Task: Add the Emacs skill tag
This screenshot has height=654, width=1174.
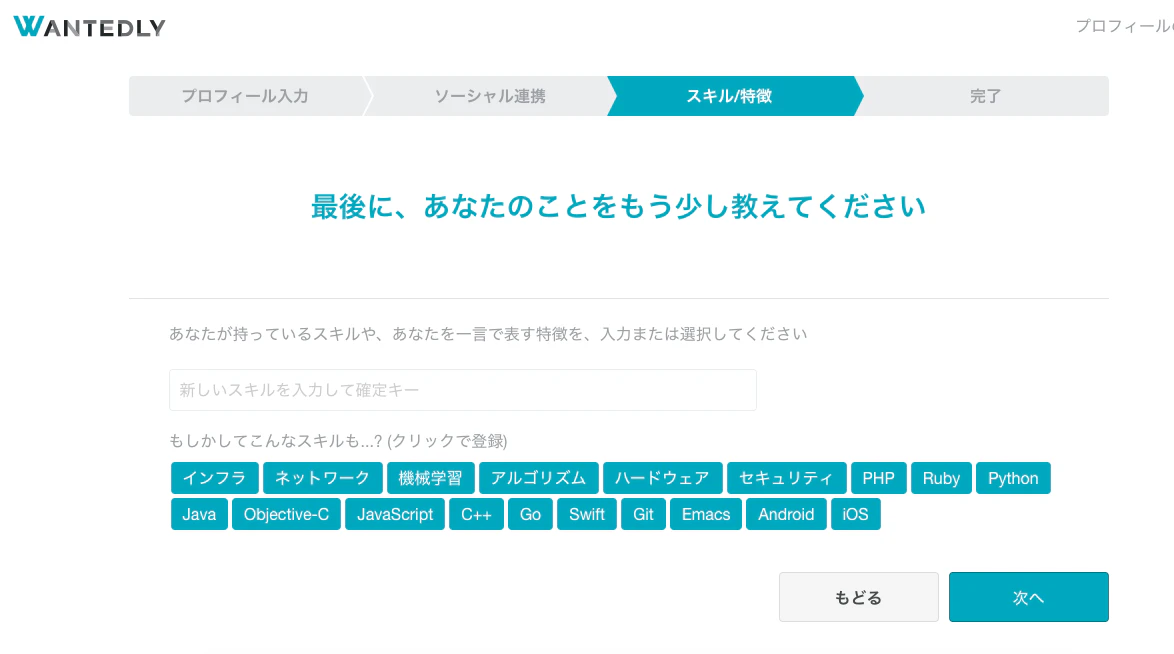Action: tap(705, 514)
